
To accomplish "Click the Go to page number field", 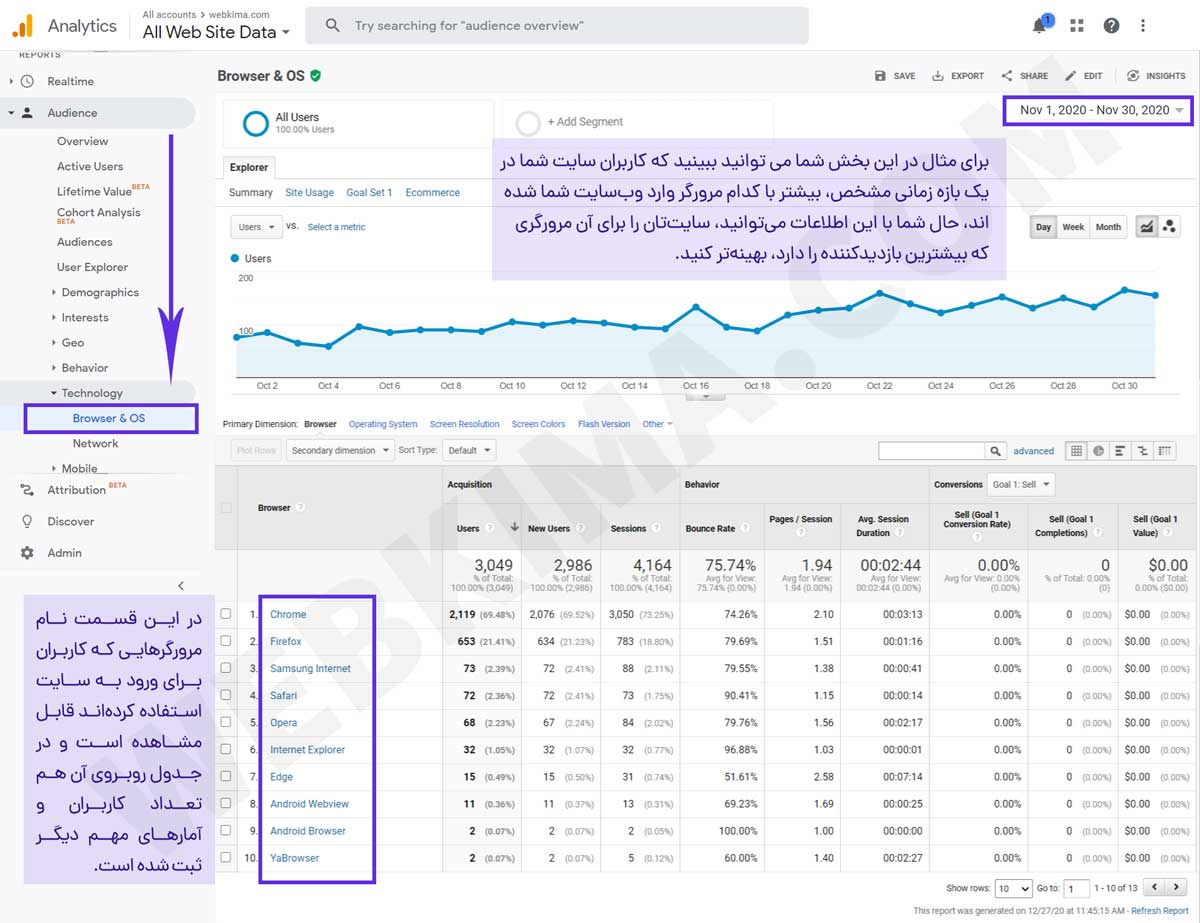I will coord(1076,888).
